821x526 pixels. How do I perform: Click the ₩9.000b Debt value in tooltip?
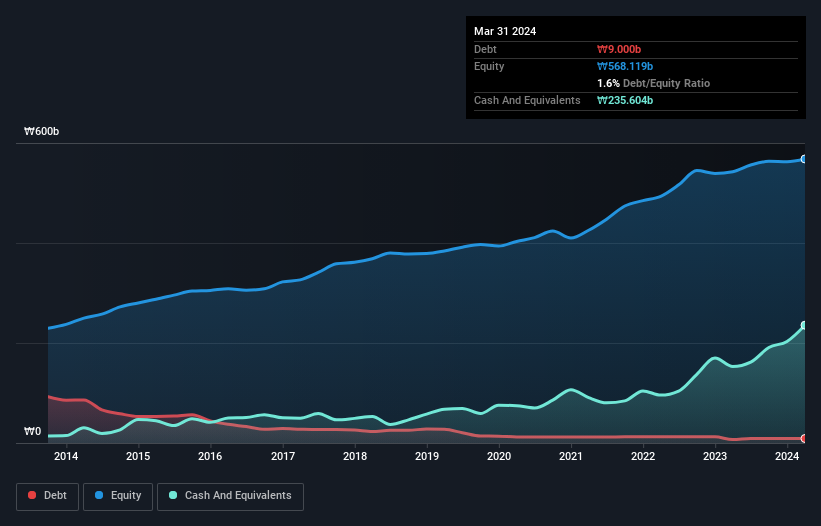(620, 49)
